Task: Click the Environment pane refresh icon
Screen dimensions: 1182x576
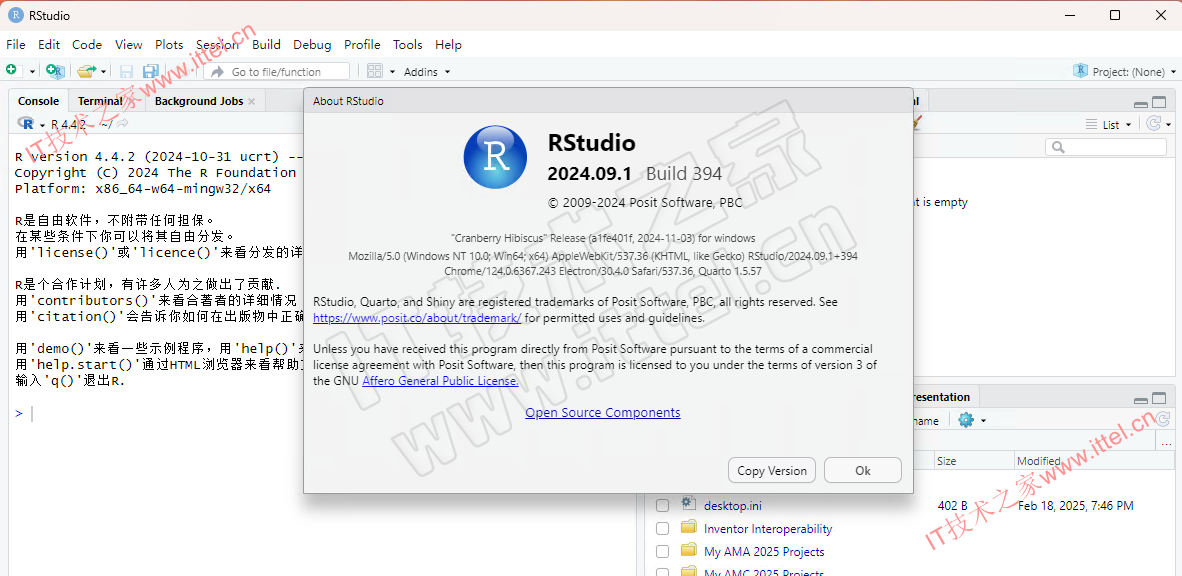Action: pos(1153,124)
